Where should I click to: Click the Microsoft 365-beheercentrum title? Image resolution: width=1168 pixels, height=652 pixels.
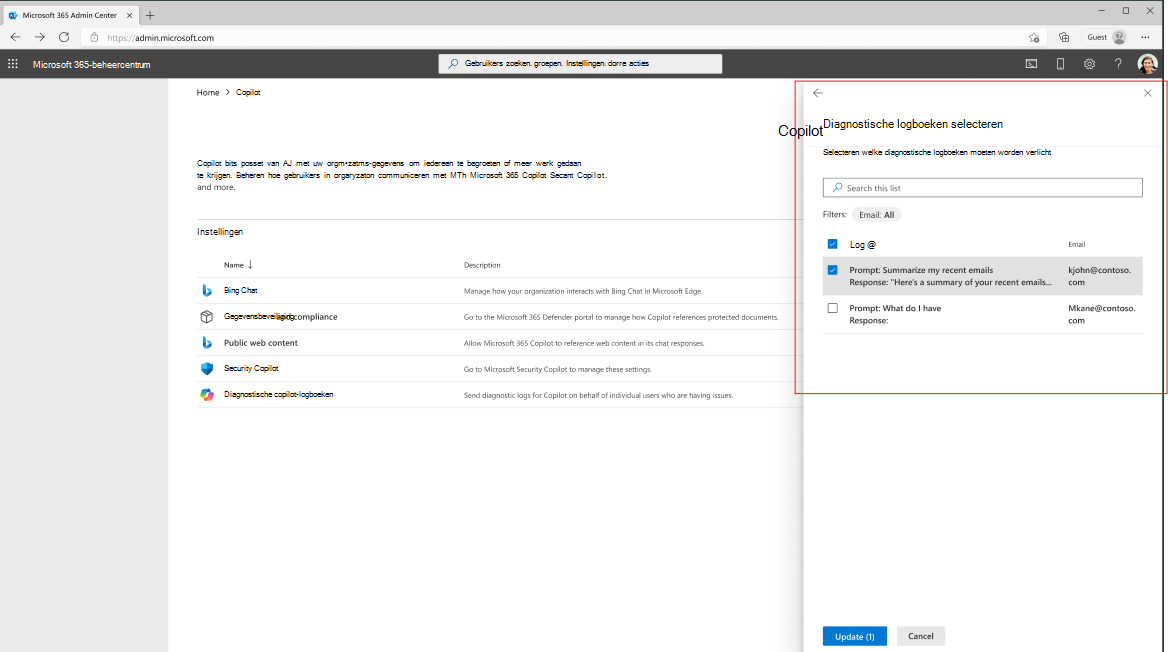92,65
